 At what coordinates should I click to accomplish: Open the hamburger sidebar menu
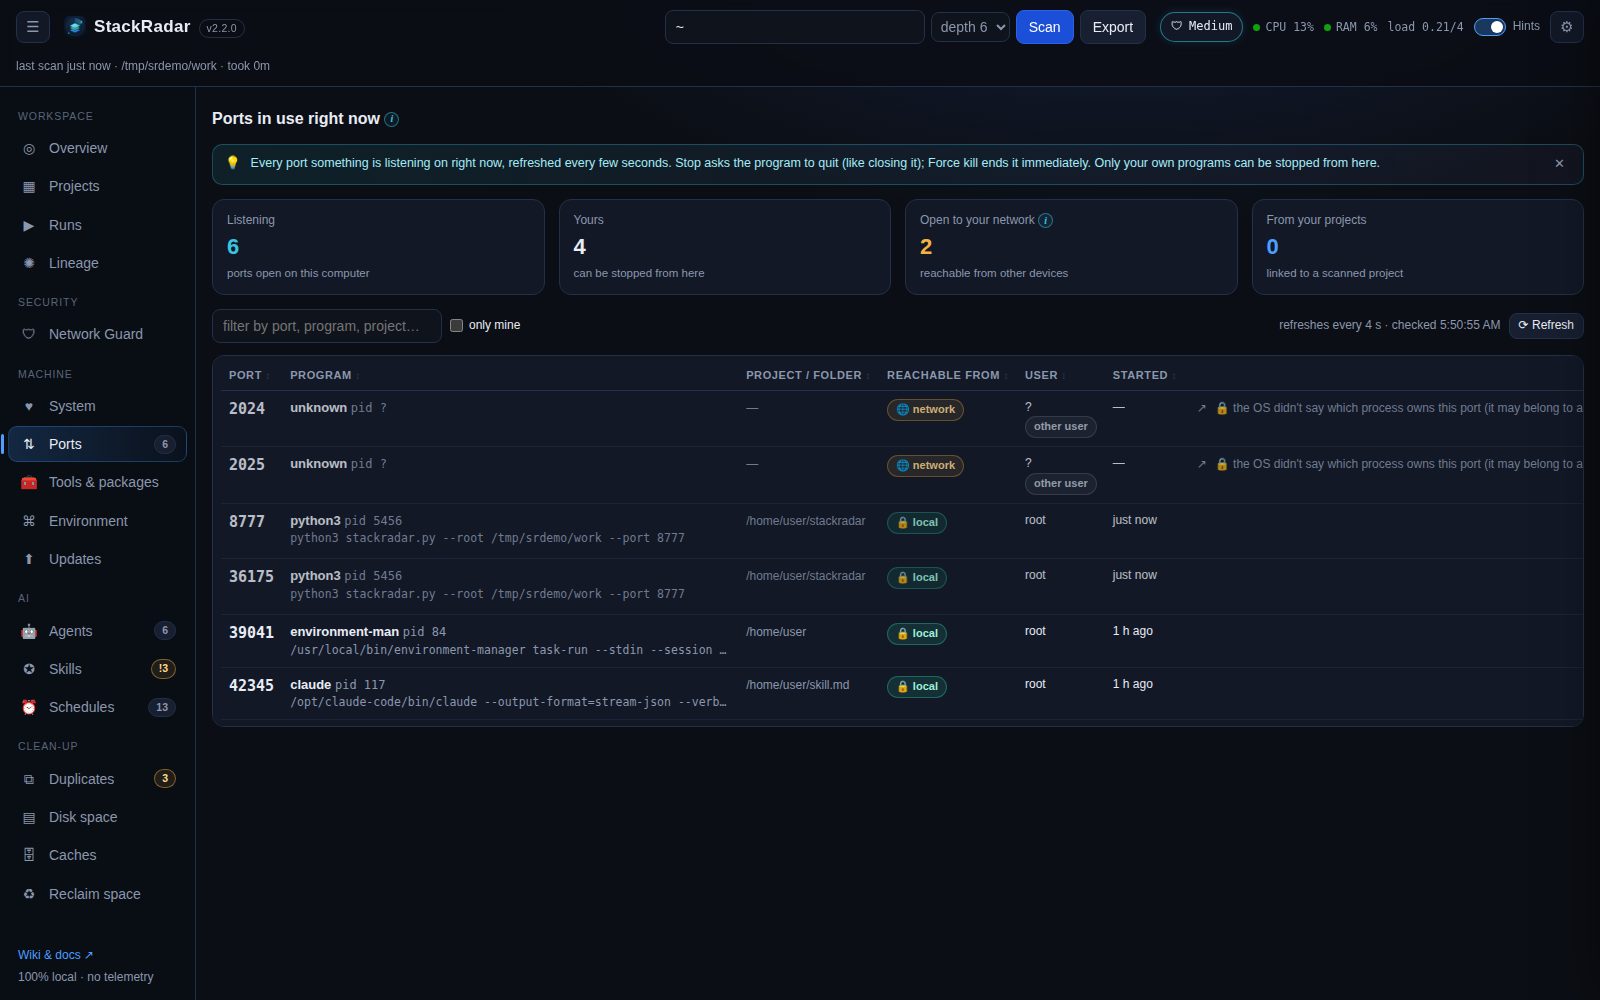(32, 27)
